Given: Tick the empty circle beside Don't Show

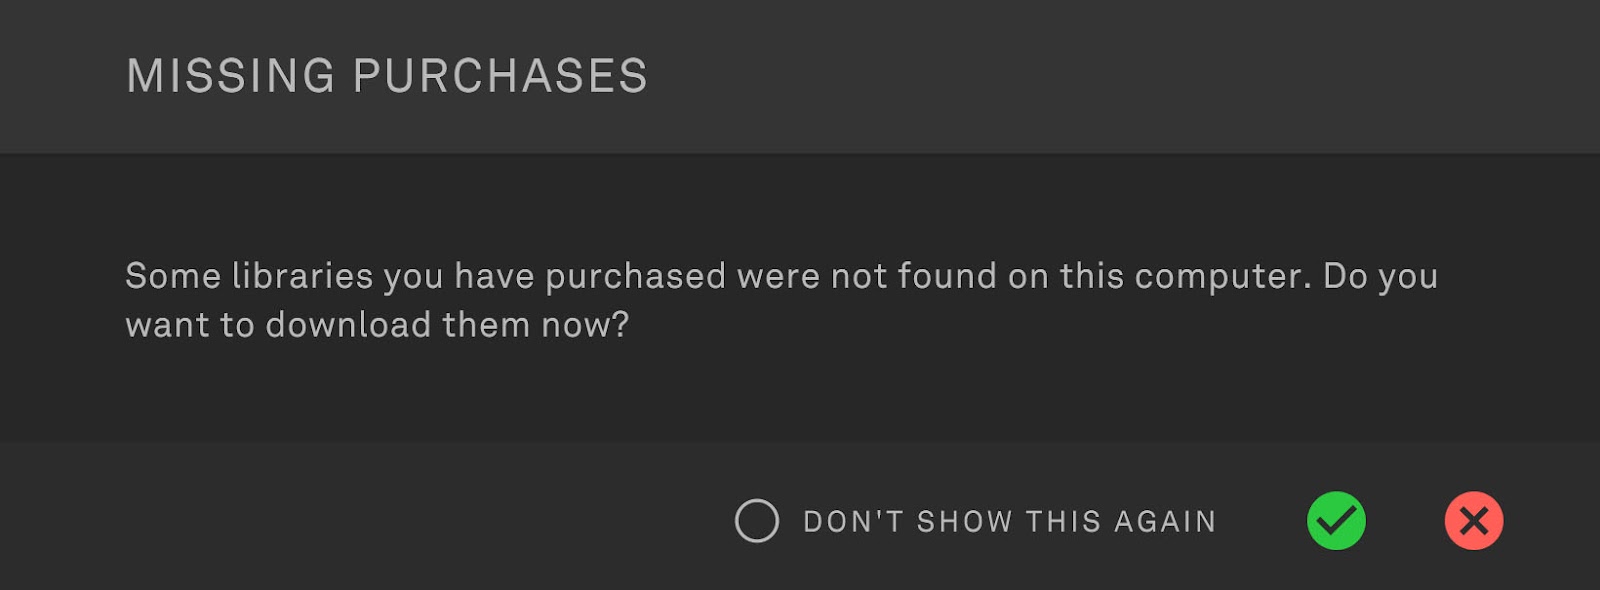Looking at the screenshot, I should pos(757,521).
